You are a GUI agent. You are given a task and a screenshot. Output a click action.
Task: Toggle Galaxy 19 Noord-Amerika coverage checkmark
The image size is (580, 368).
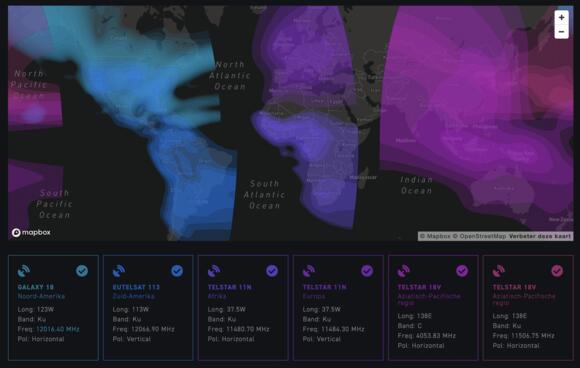82,271
